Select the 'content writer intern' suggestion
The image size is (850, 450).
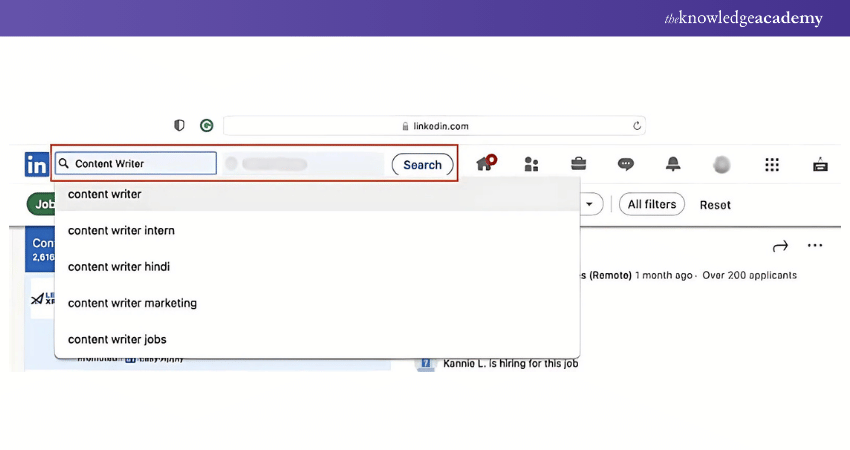click(121, 231)
